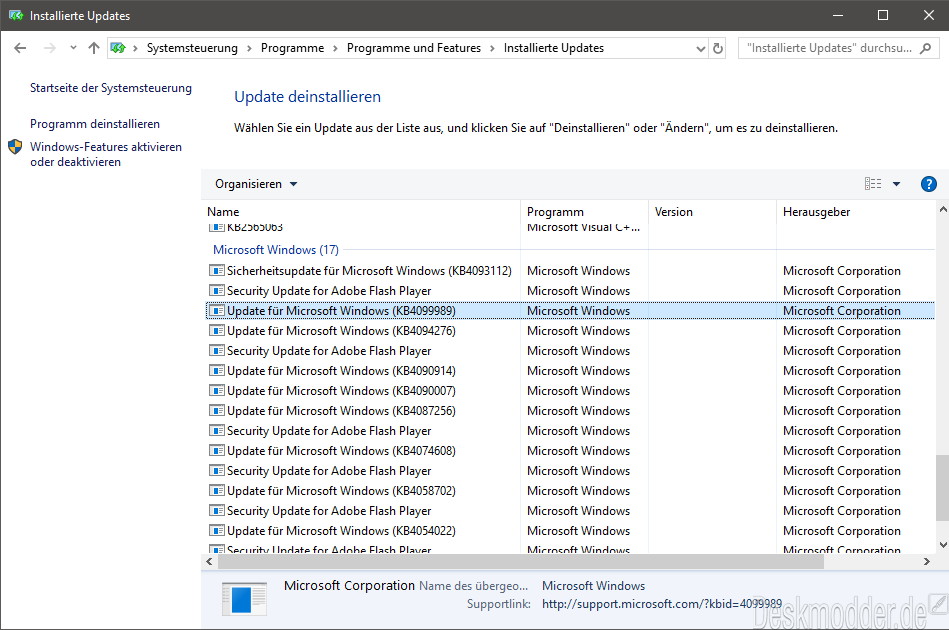The width and height of the screenshot is (949, 630).
Task: Click the Control Panel icon in address bar
Action: click(118, 48)
